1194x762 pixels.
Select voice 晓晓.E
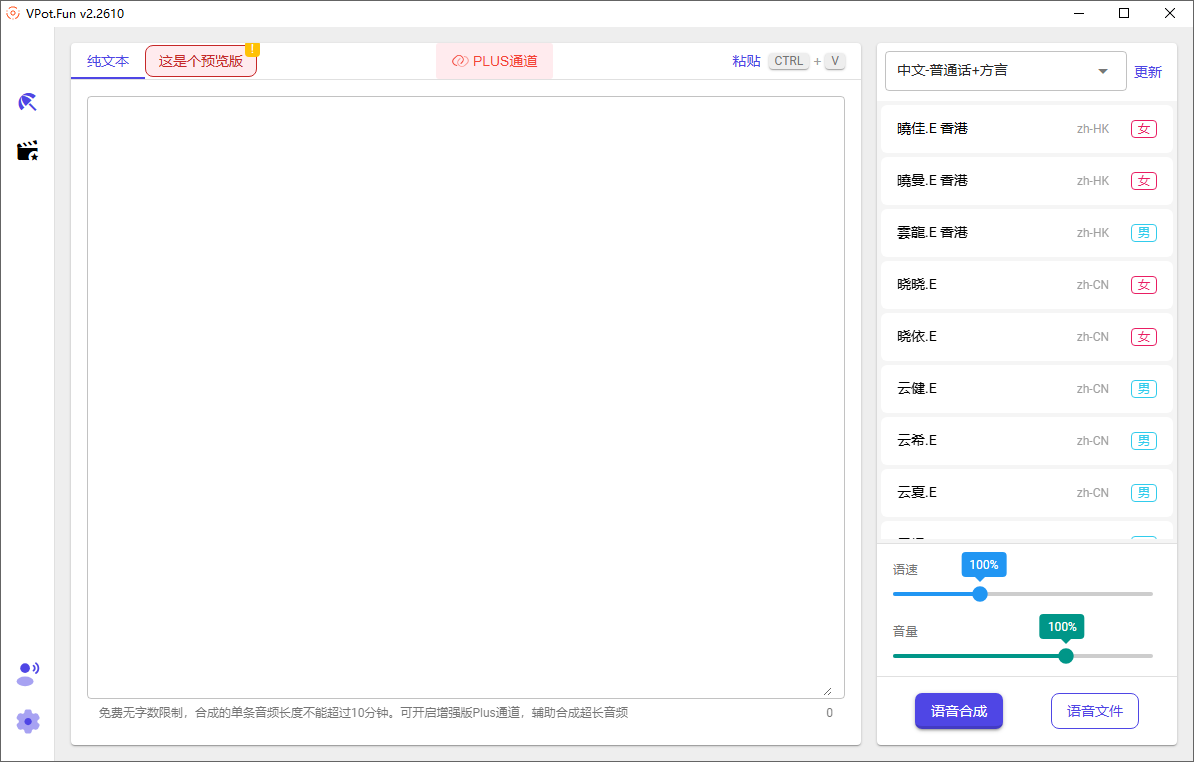point(1026,285)
